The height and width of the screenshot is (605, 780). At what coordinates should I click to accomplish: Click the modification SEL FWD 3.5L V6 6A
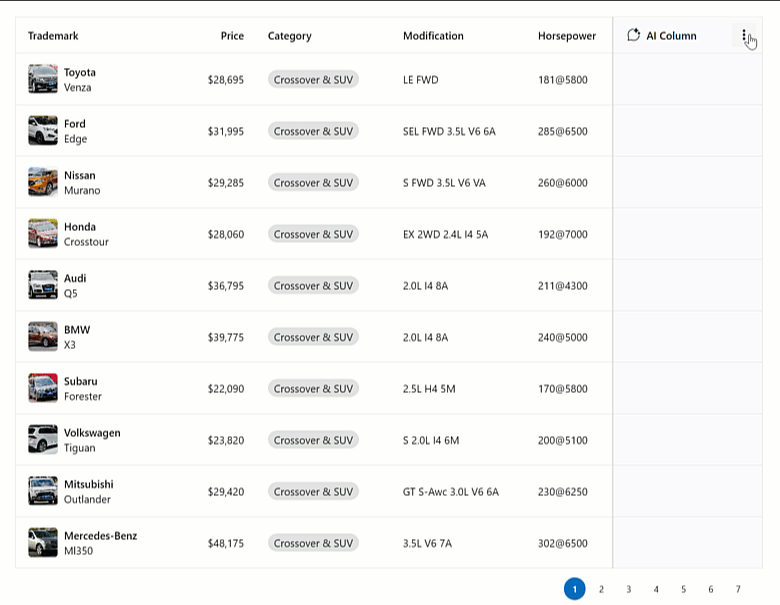(449, 131)
